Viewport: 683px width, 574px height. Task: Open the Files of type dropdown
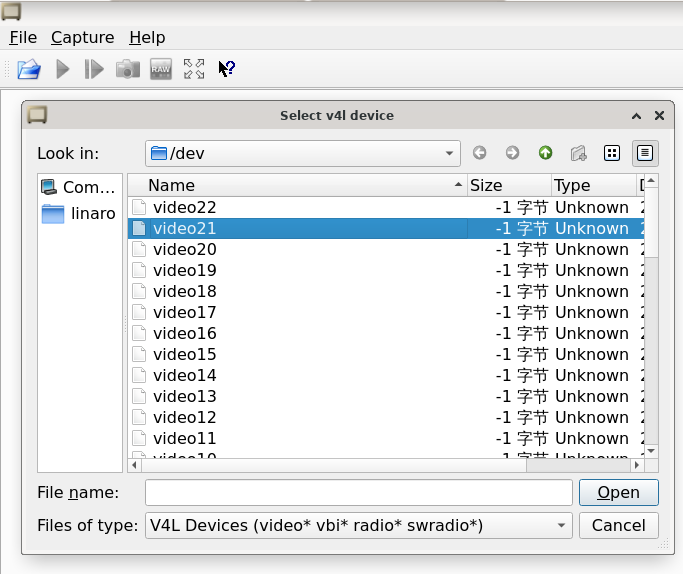click(561, 525)
